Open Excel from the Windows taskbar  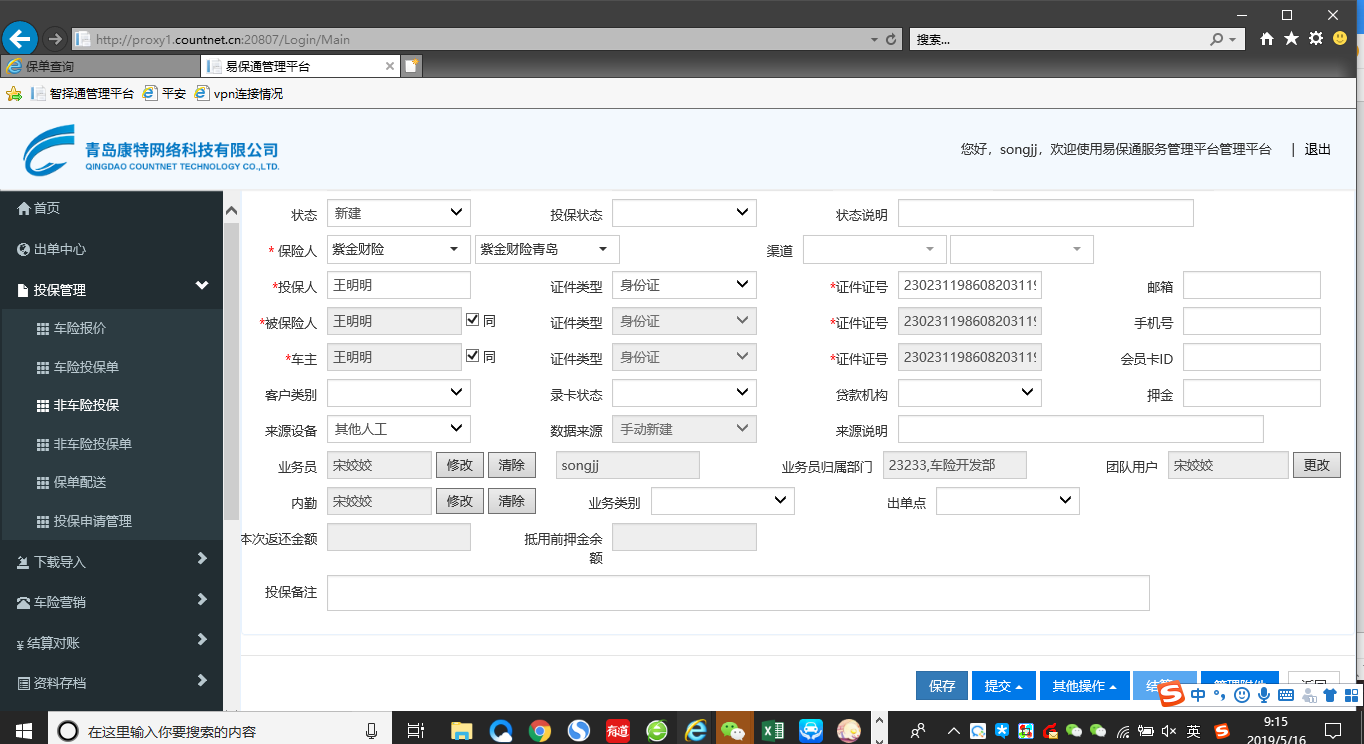[x=772, y=730]
